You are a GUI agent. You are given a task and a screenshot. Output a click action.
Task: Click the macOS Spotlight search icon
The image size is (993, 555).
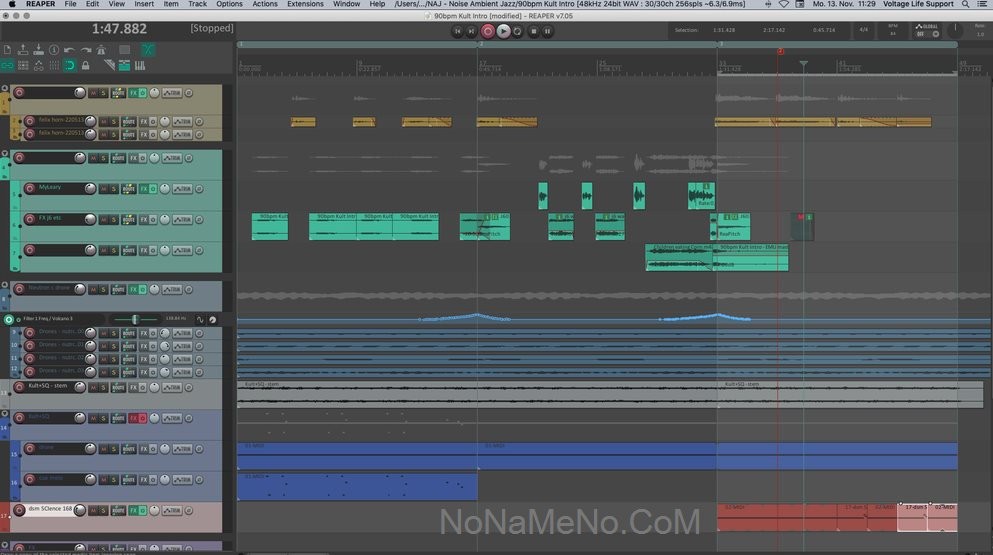pyautogui.click(x=964, y=4)
